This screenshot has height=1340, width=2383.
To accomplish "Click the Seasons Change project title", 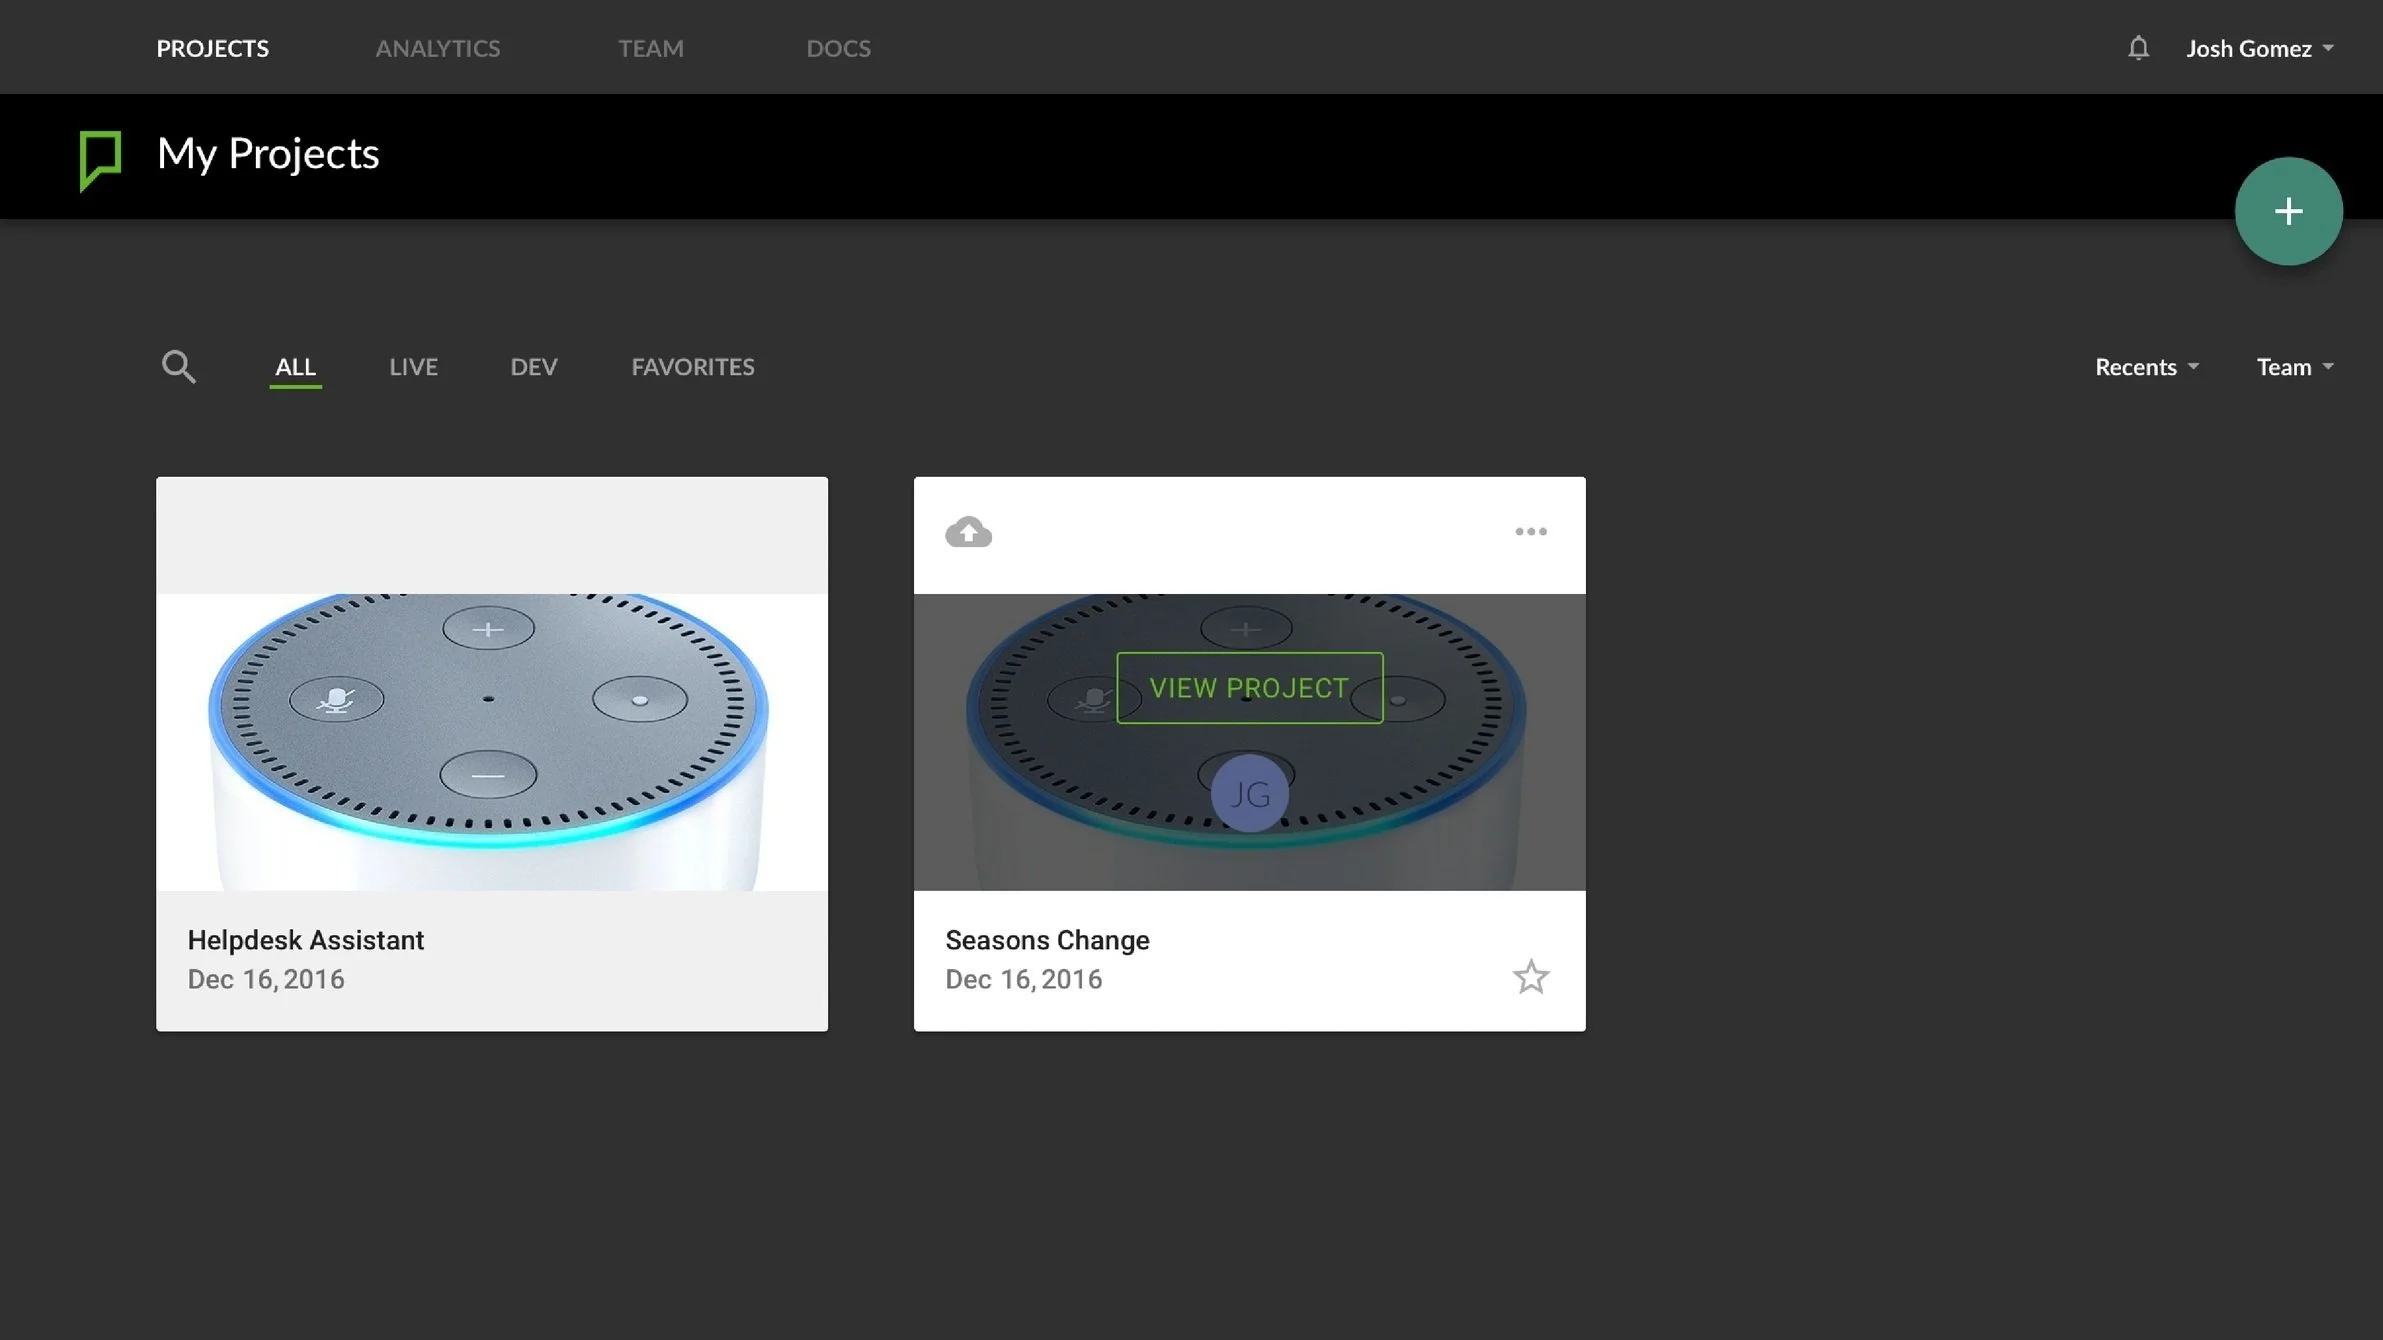I will coord(1047,940).
